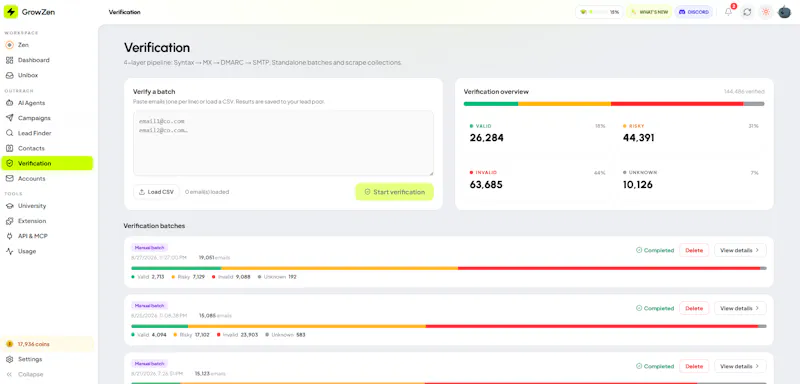View details of the 15,085 emails batch
Screen dimensions: 800x384
tap(740, 309)
